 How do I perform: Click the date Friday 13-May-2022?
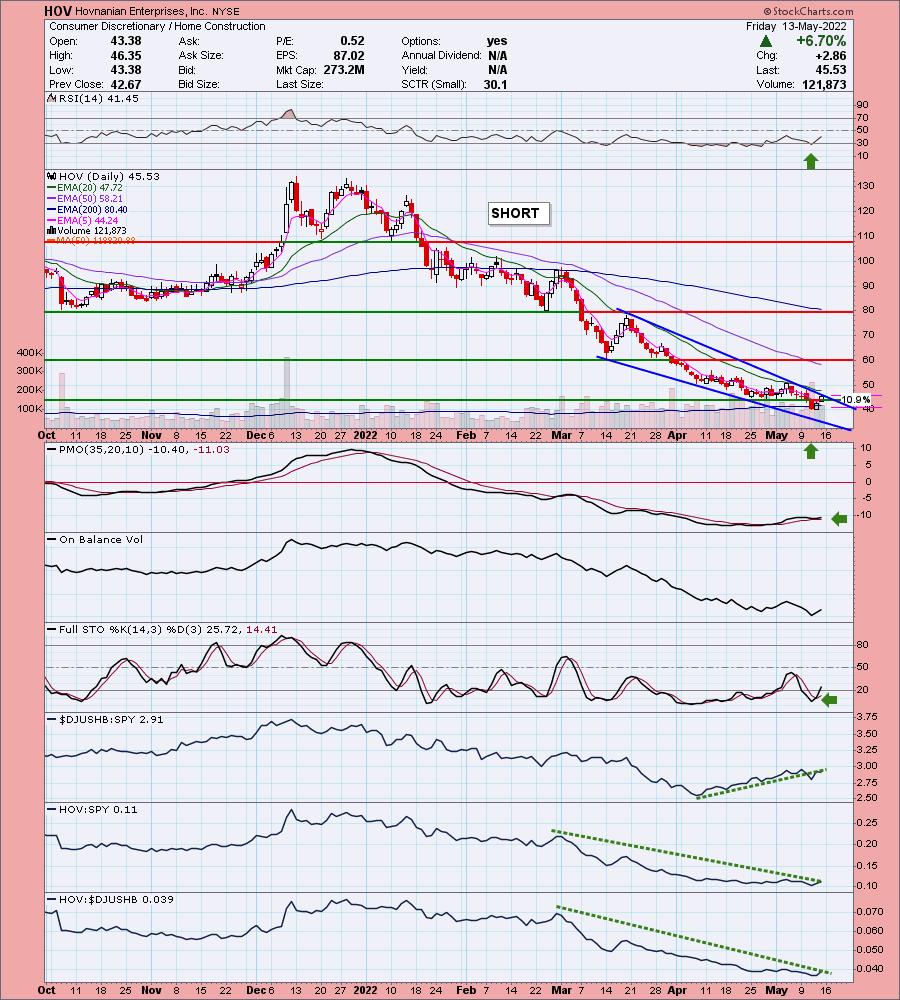pyautogui.click(x=796, y=26)
